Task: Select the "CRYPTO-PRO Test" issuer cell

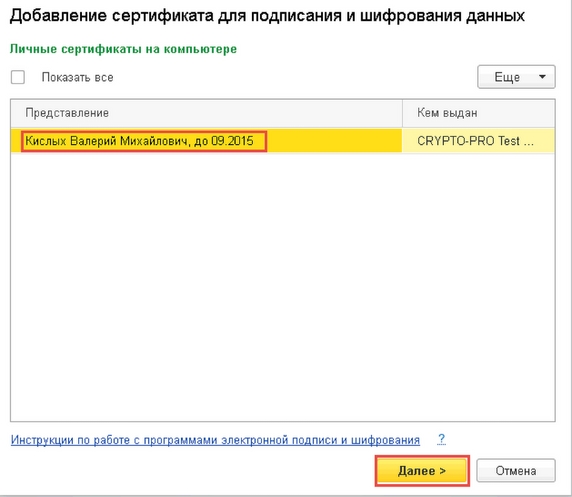Action: [x=479, y=140]
